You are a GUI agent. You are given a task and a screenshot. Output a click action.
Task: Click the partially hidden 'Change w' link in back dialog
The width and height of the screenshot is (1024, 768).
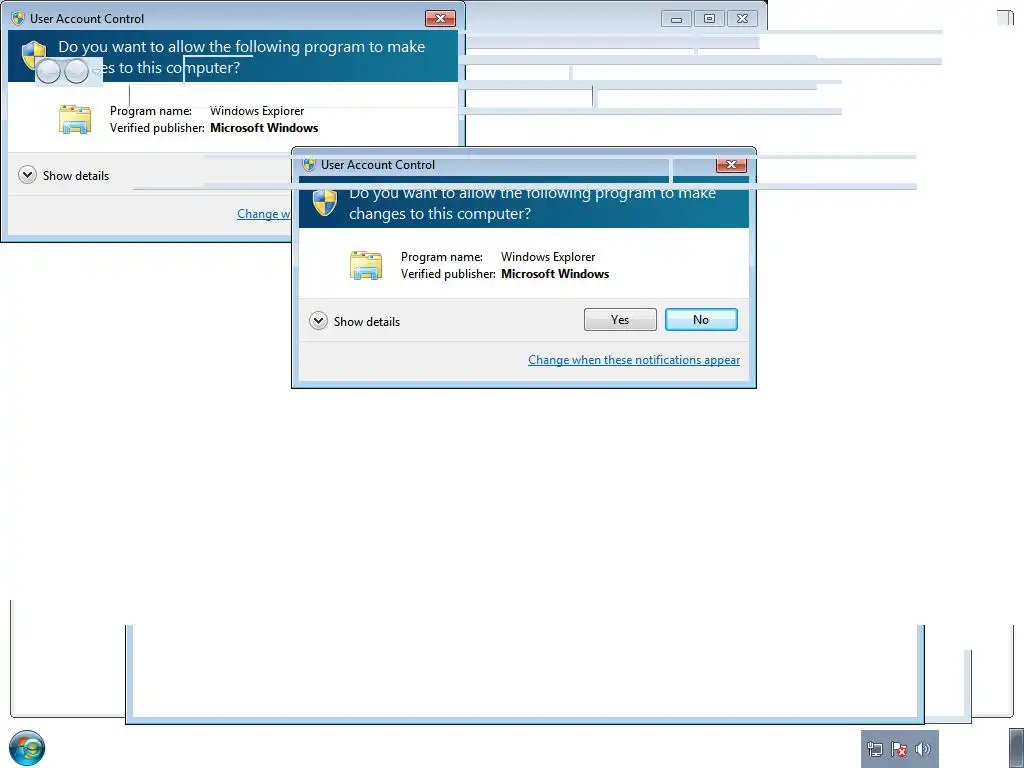[x=264, y=214]
